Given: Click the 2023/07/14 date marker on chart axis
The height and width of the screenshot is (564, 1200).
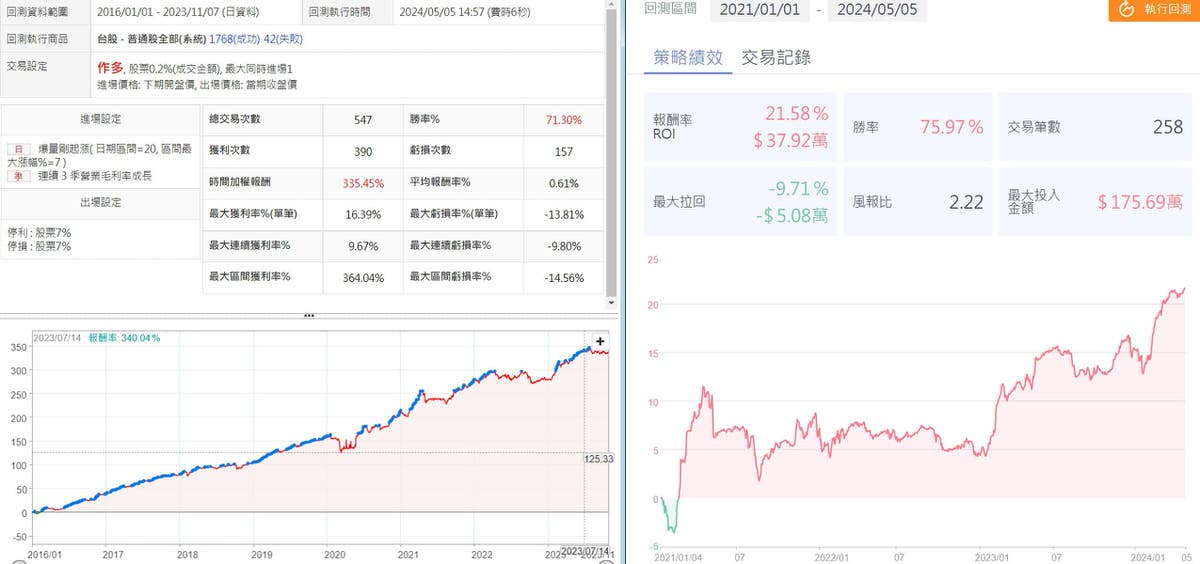Looking at the screenshot, I should tap(584, 550).
